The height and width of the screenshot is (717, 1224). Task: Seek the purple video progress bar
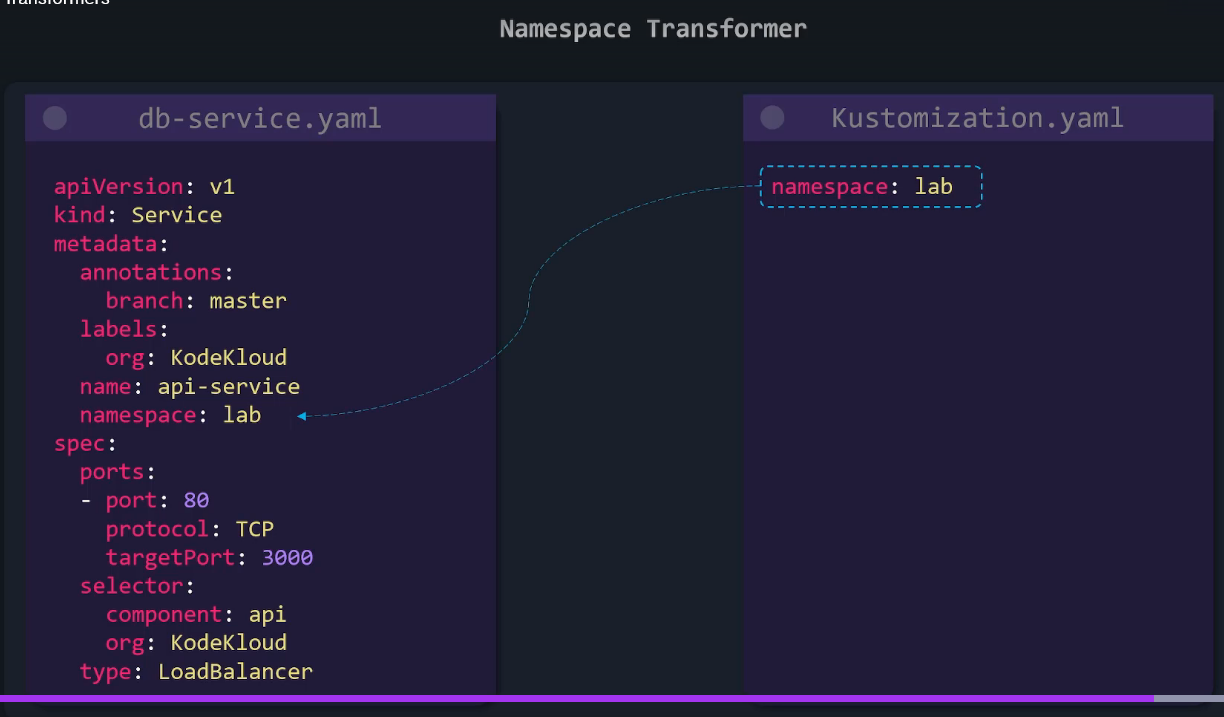click(x=576, y=698)
